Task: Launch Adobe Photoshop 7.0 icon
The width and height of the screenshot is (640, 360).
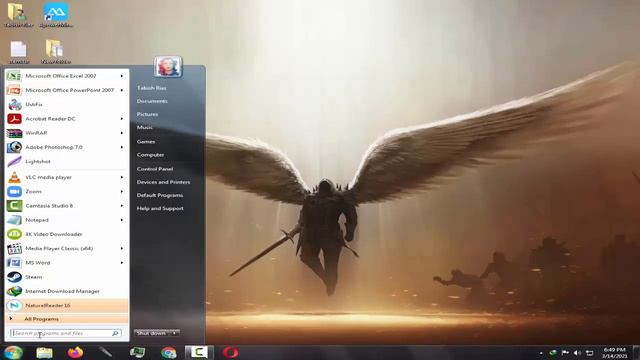Action: pos(14,147)
